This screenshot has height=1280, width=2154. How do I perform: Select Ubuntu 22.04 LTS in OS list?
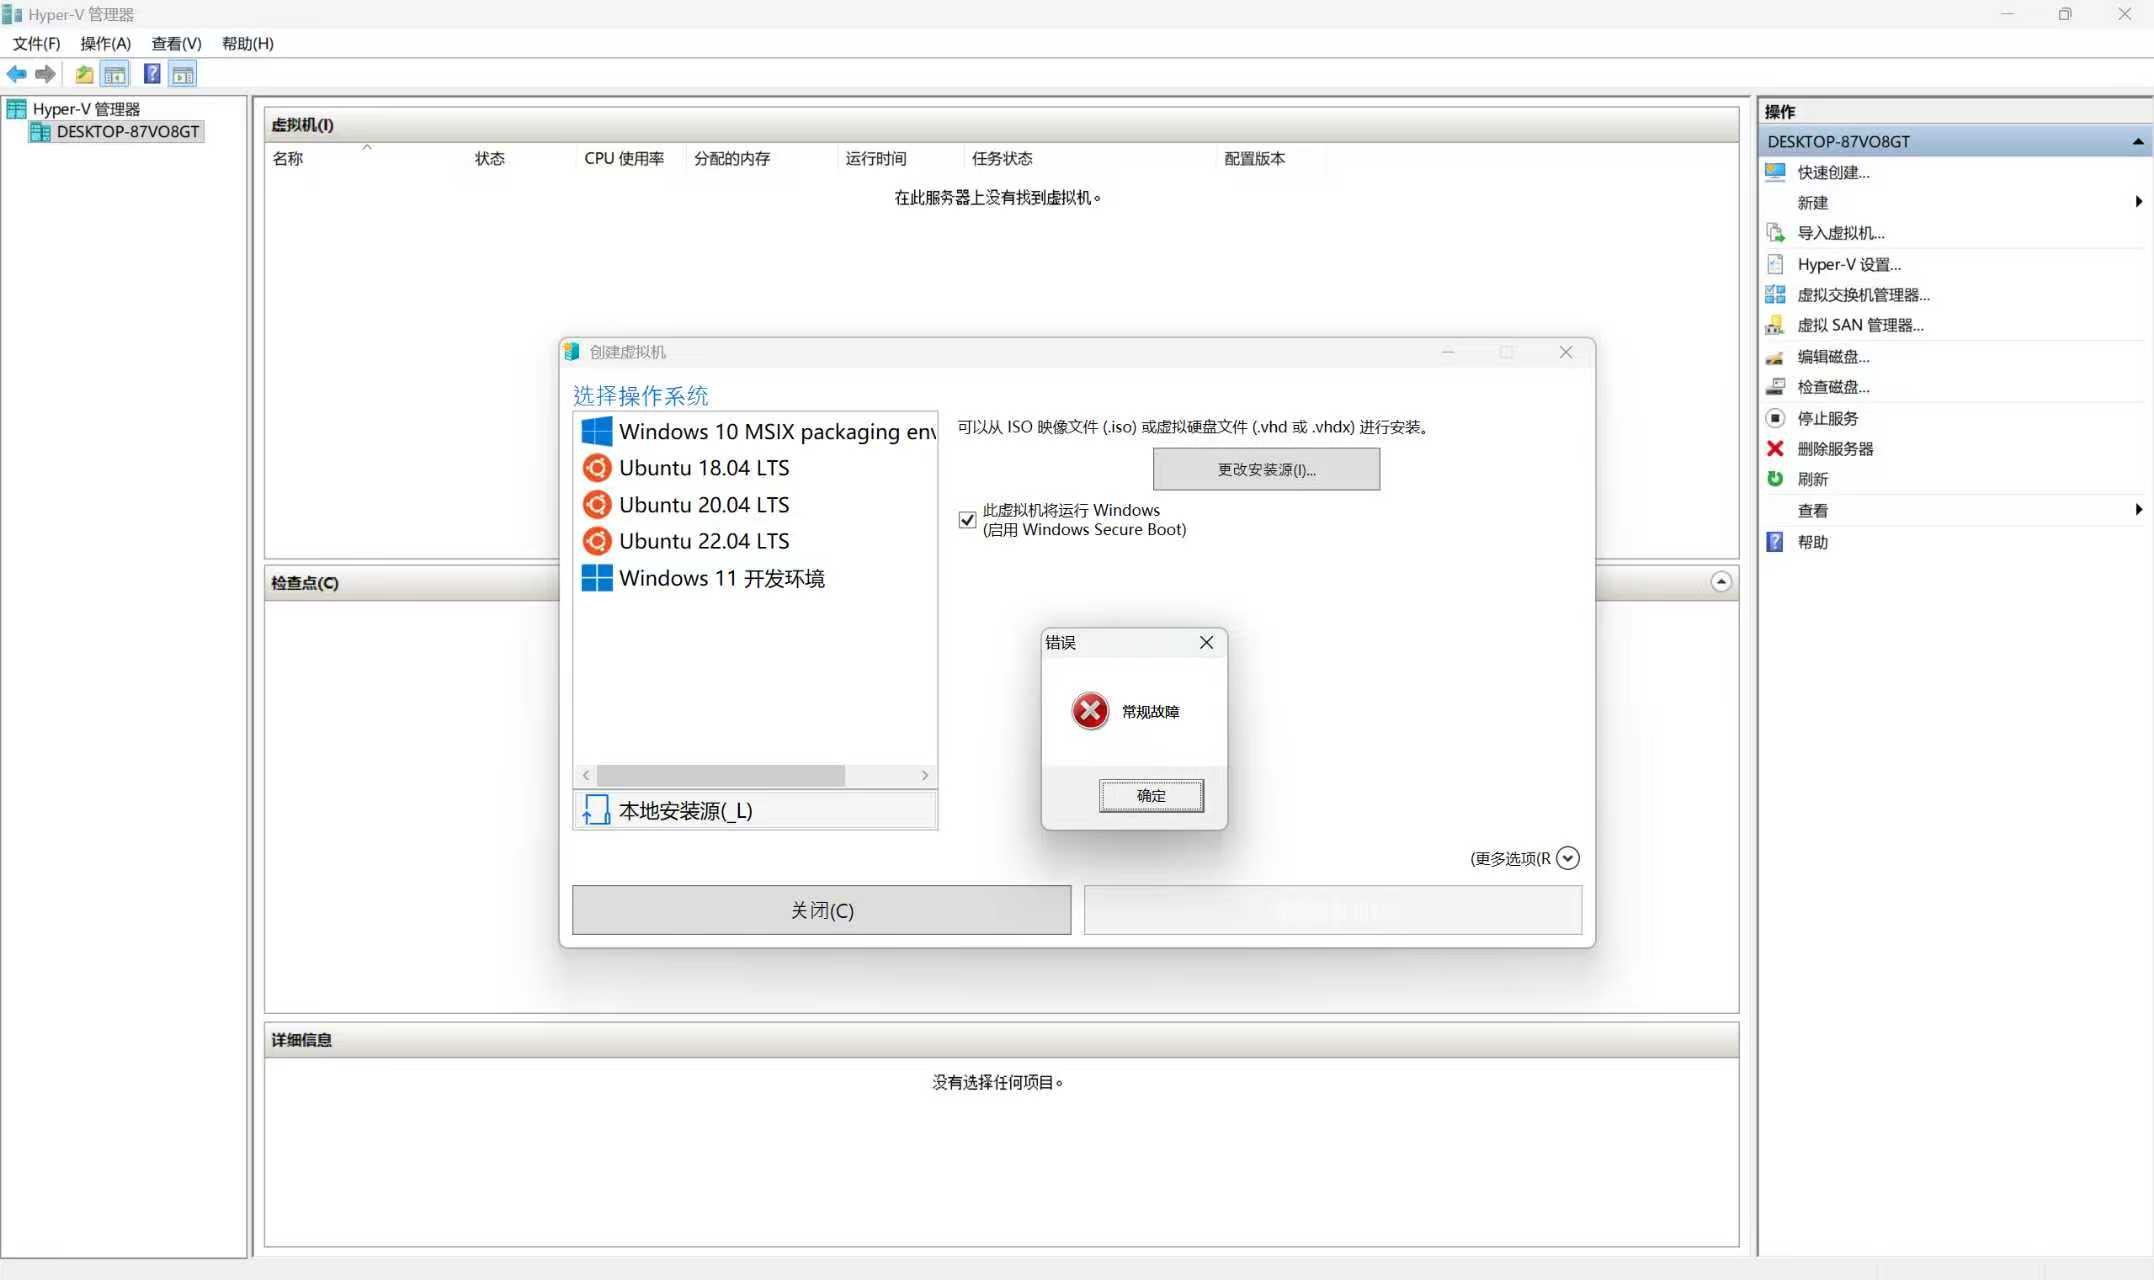[x=703, y=541]
